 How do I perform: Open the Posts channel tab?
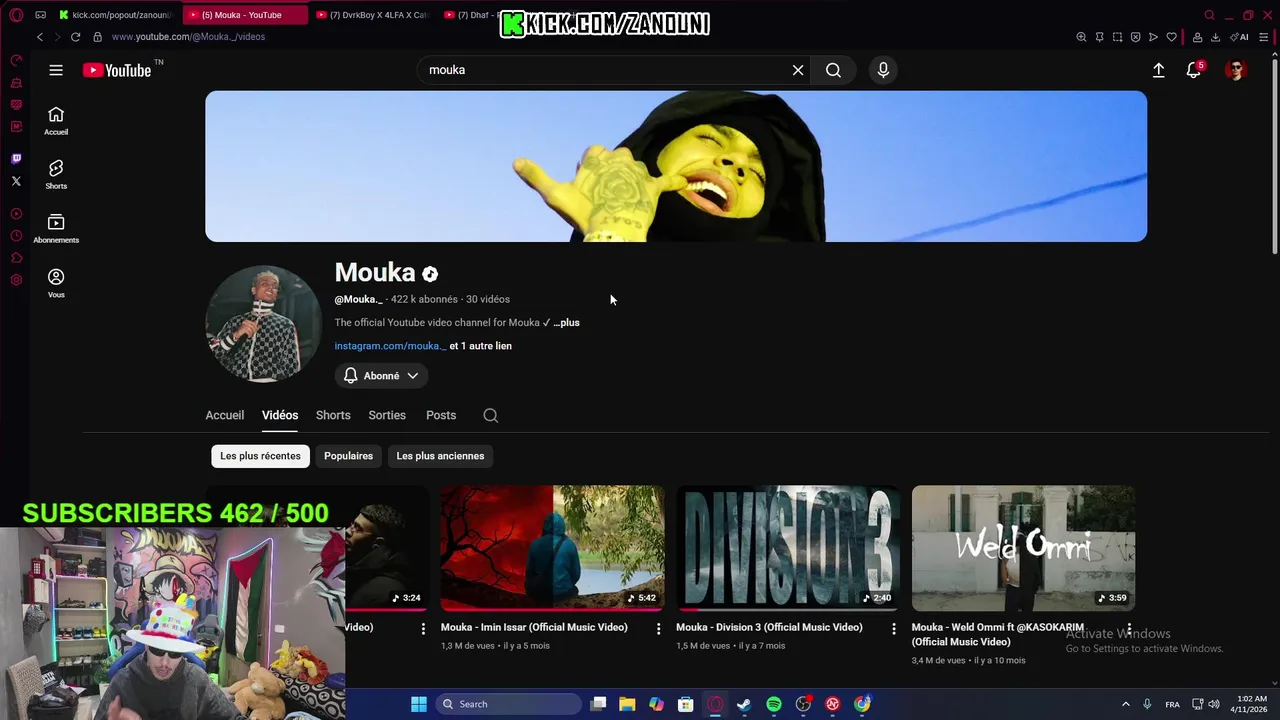(x=441, y=415)
